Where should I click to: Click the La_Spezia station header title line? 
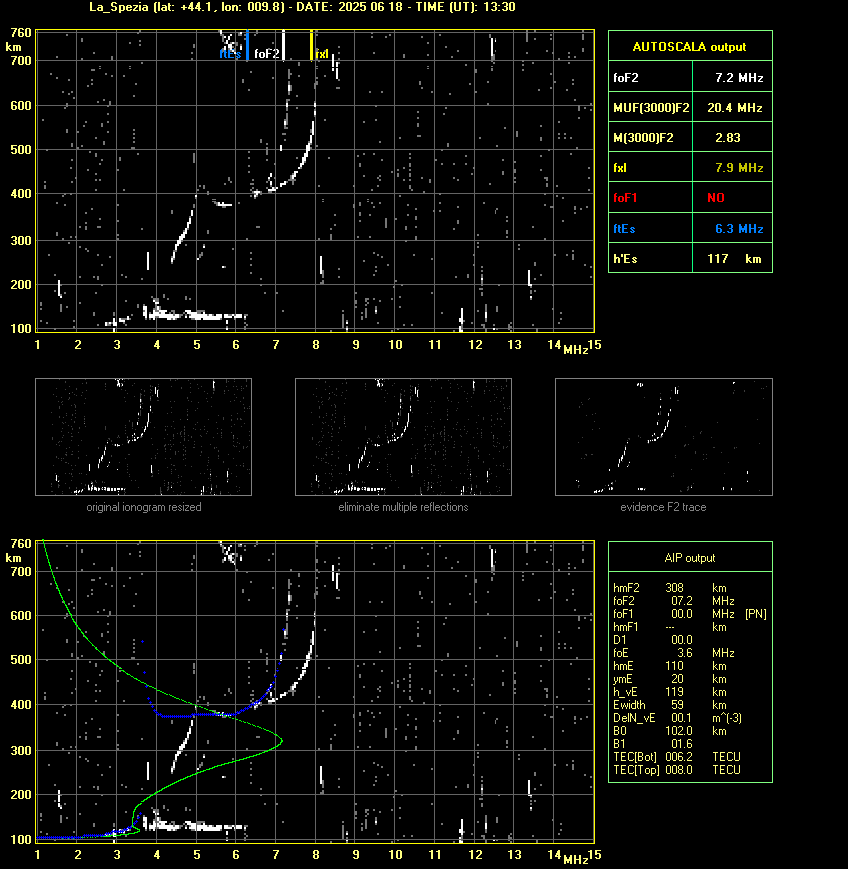[x=303, y=7]
